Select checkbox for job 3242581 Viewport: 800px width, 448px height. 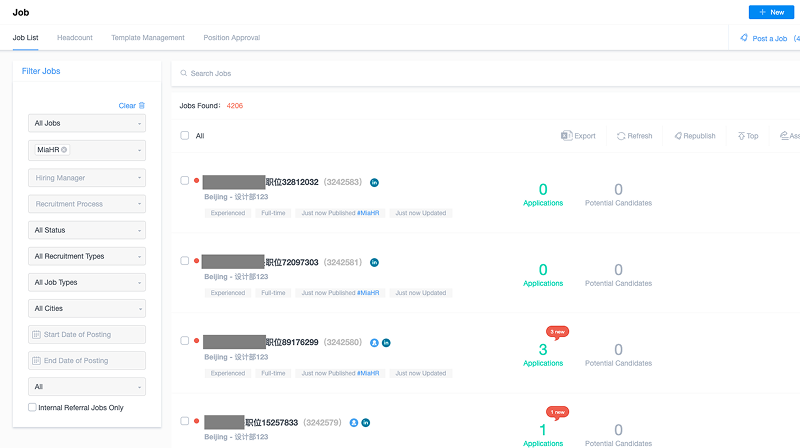pyautogui.click(x=184, y=261)
